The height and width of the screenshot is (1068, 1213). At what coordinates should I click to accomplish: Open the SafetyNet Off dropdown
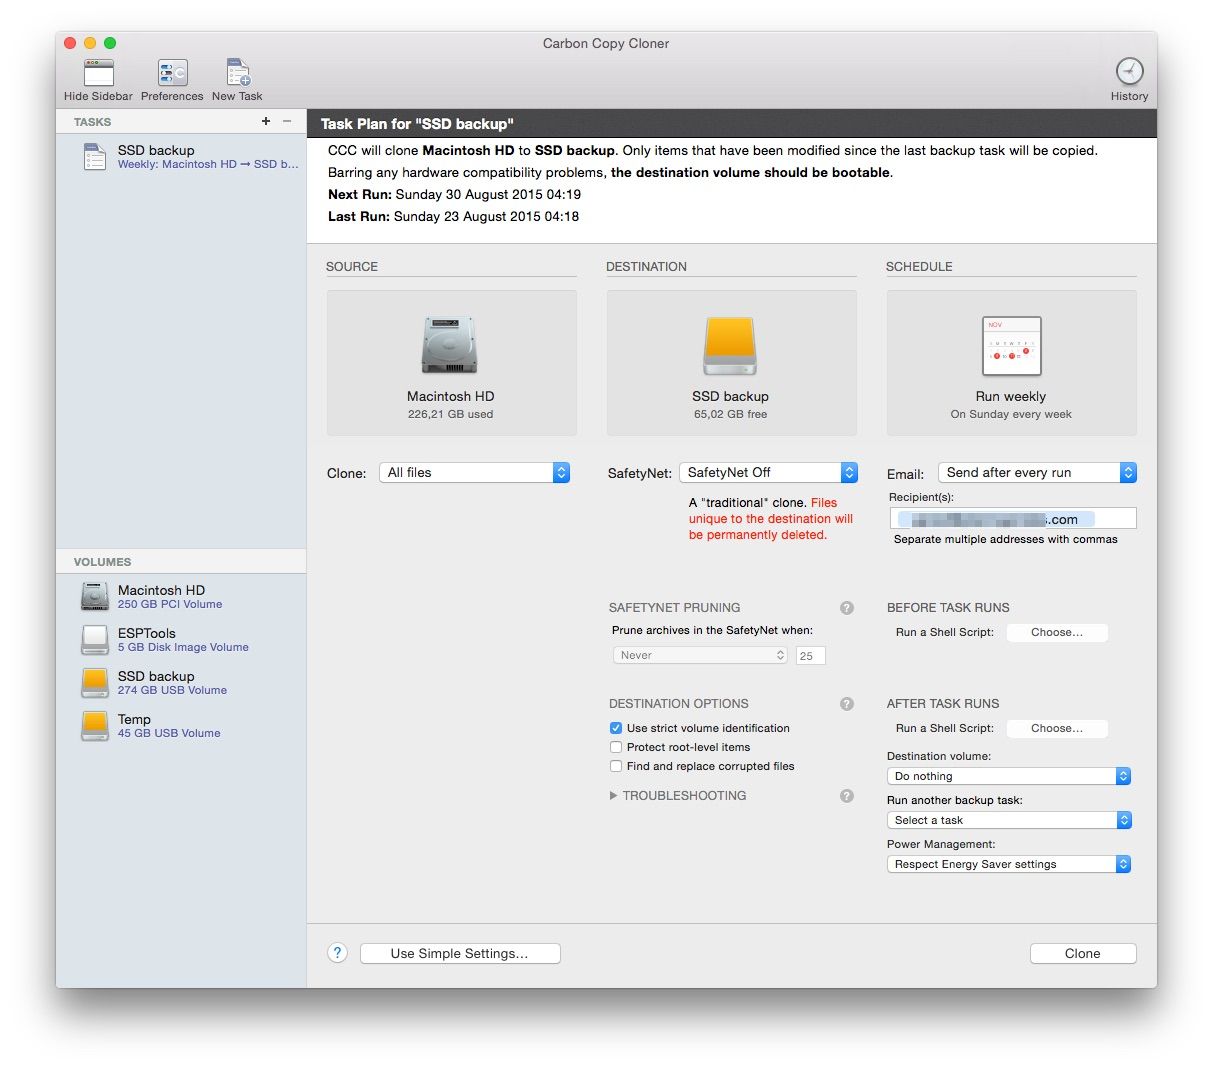768,473
